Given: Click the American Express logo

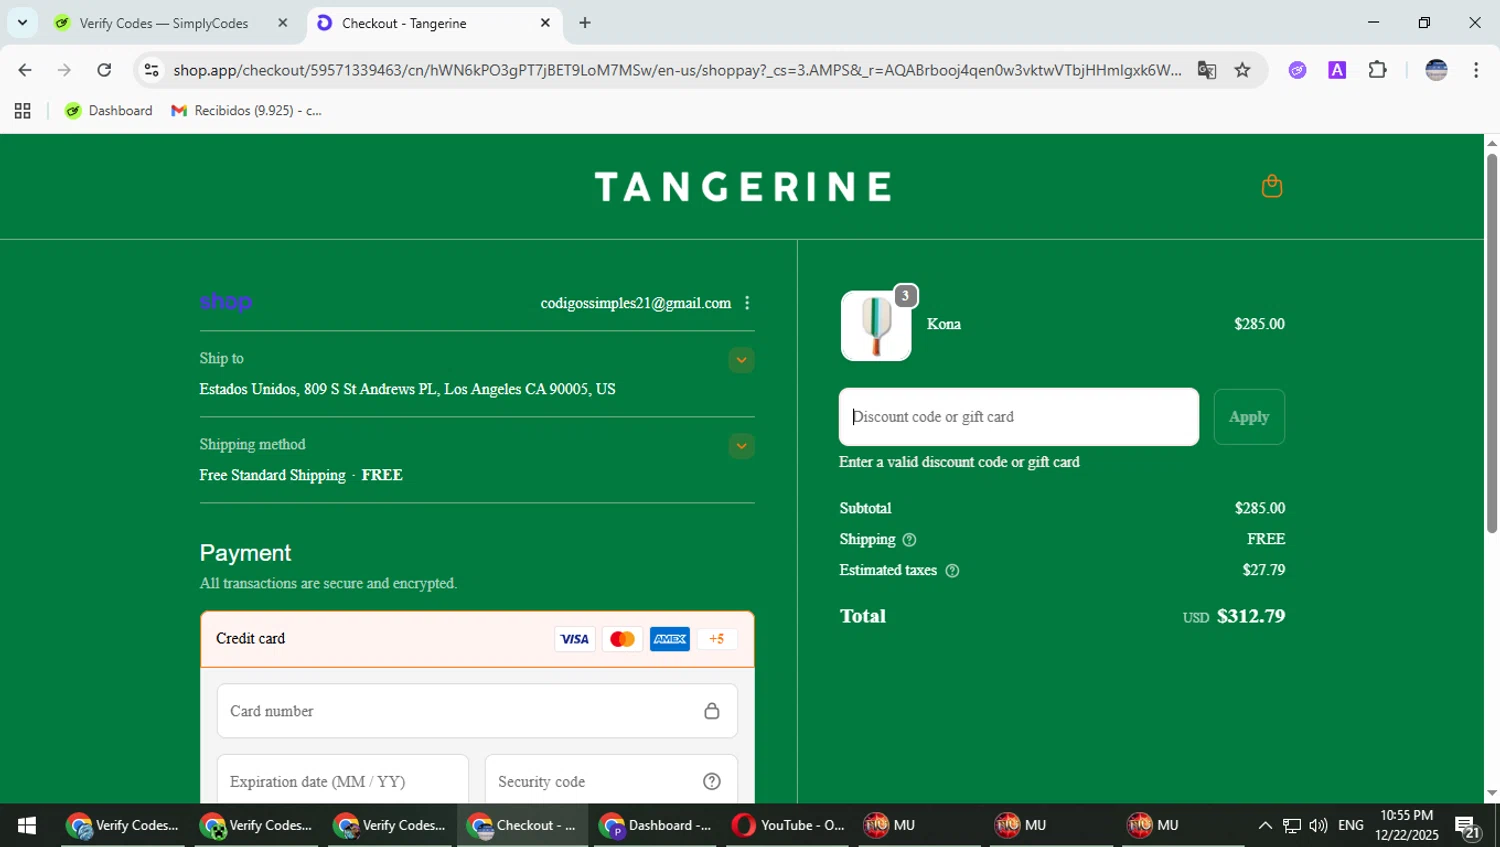Looking at the screenshot, I should click(669, 639).
